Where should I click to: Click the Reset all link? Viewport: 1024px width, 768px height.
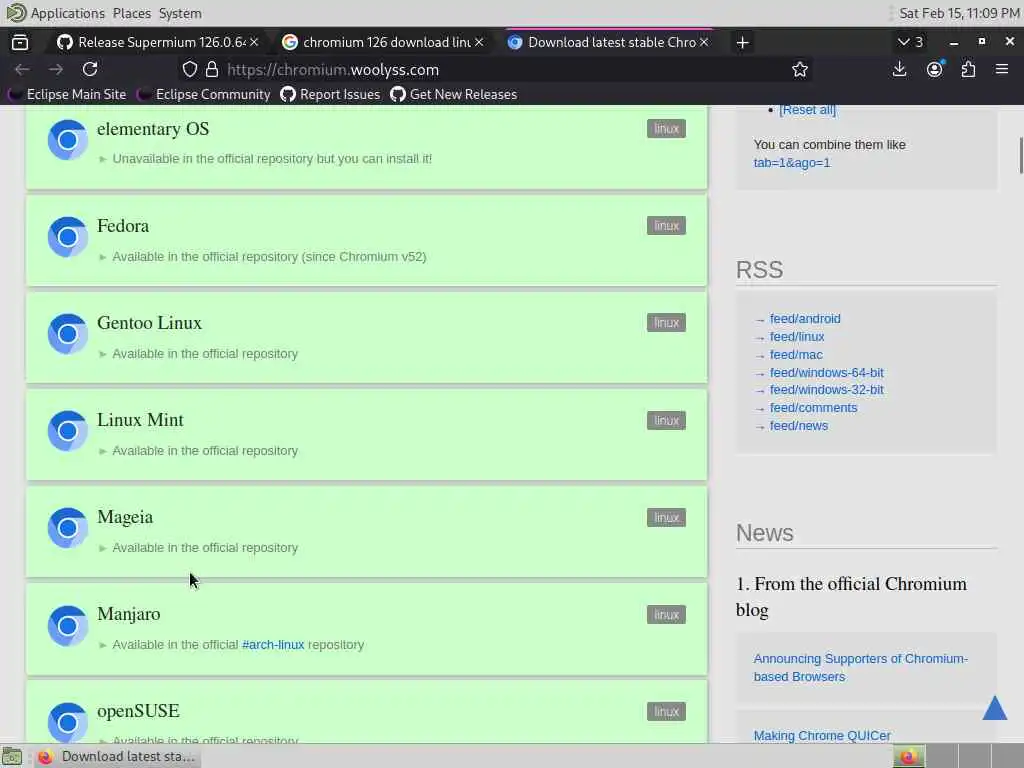click(807, 110)
